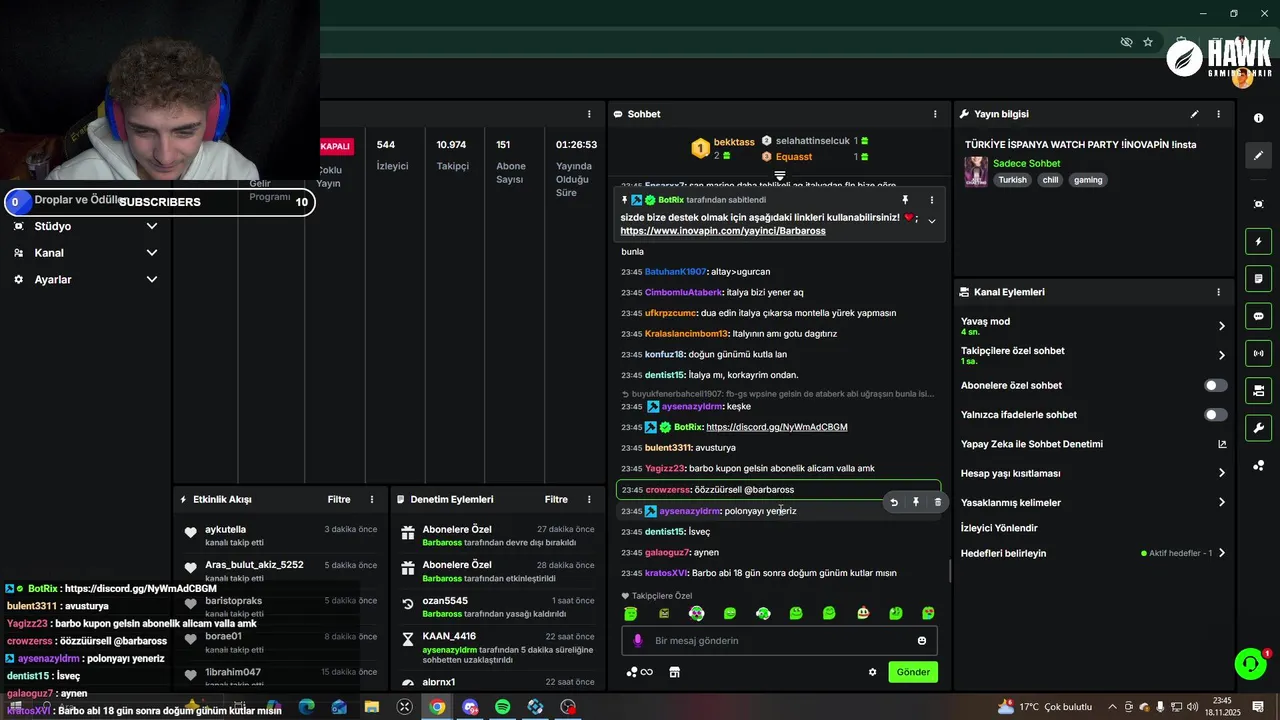Delete the highlighted chat message with trash icon
Viewport: 1280px width, 720px height.
pos(937,502)
